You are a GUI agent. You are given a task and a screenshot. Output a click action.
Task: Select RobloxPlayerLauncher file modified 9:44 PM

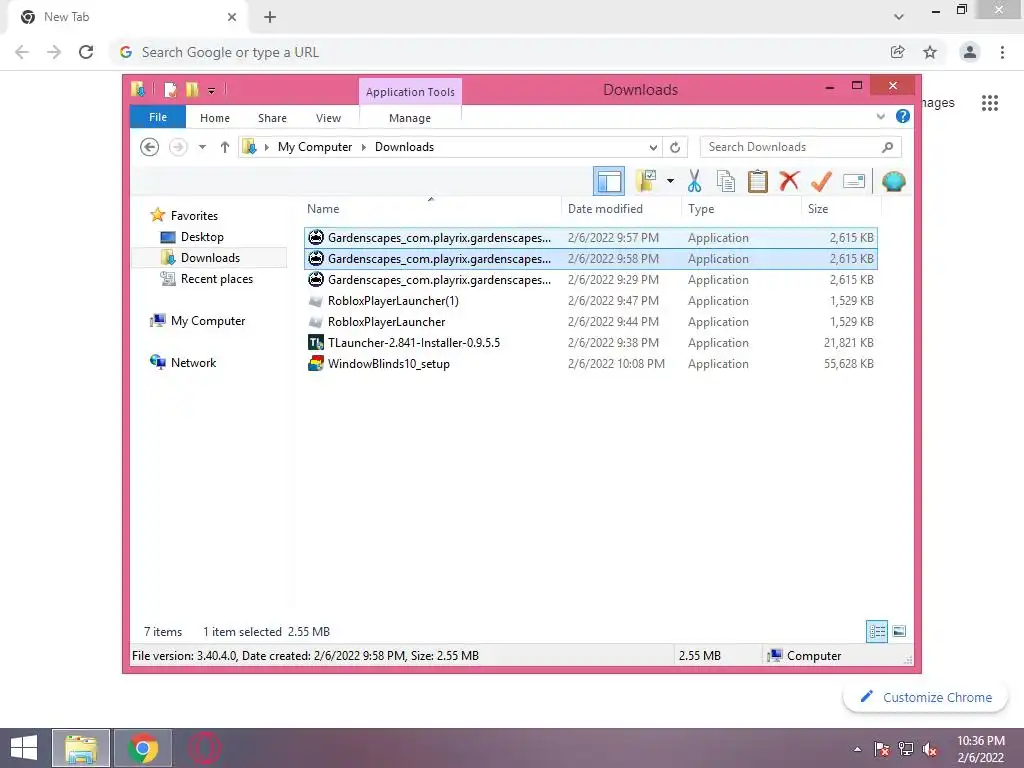590,321
